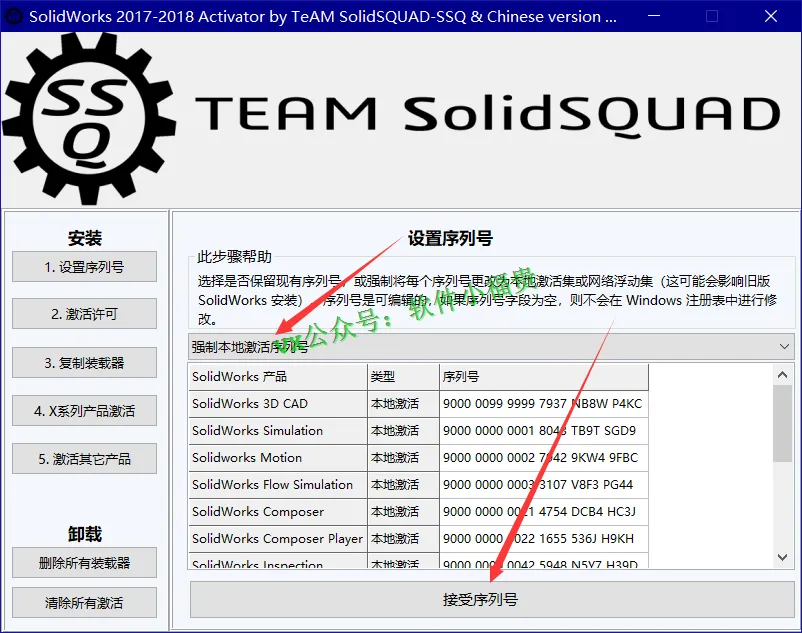Select 'SolidWorks Simulation' product cell
The image size is (802, 633).
pos(278,431)
